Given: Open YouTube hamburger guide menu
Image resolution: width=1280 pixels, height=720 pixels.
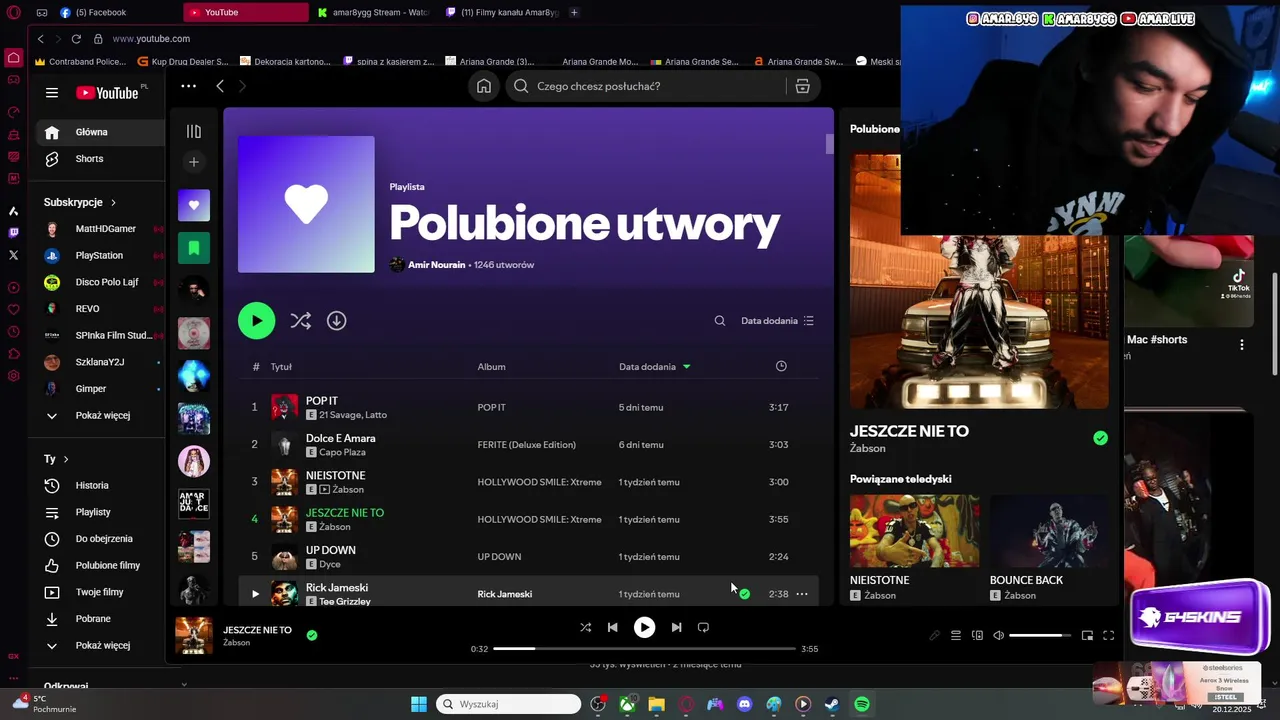Looking at the screenshot, I should coord(52,93).
